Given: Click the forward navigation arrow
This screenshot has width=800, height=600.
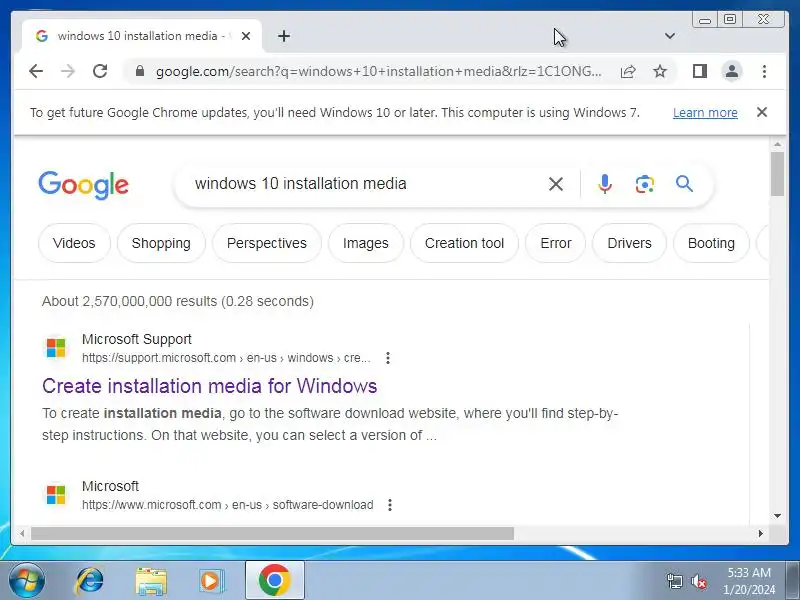Looking at the screenshot, I should 67,71.
